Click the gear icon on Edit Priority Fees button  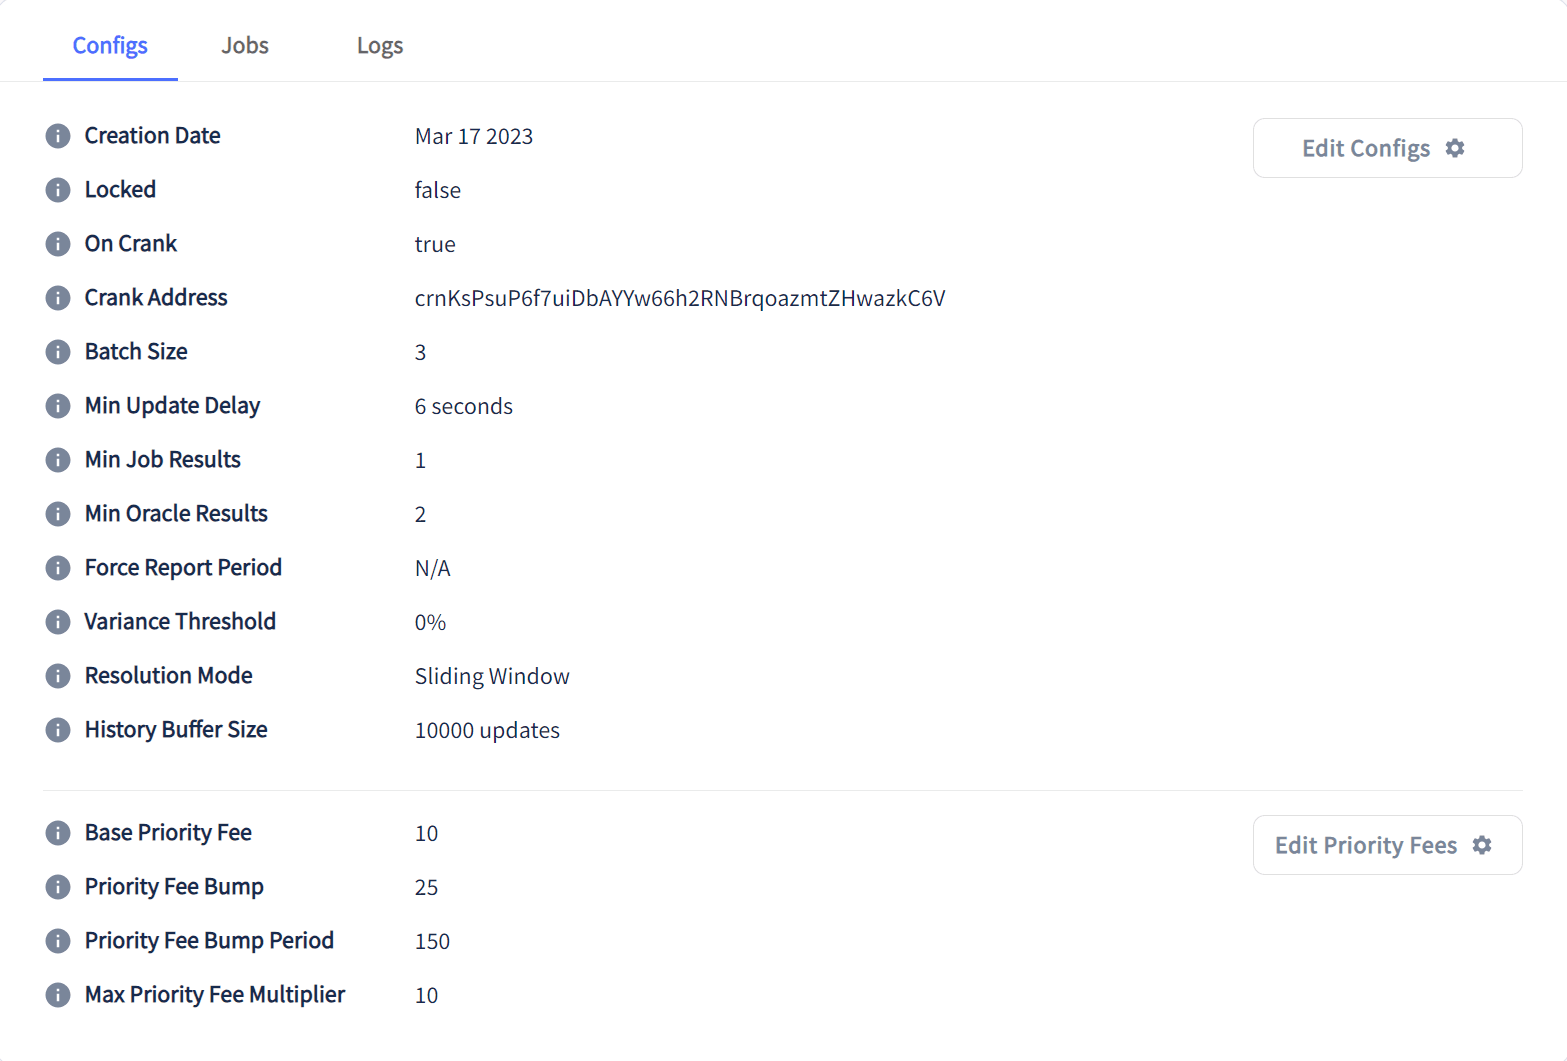coord(1482,844)
